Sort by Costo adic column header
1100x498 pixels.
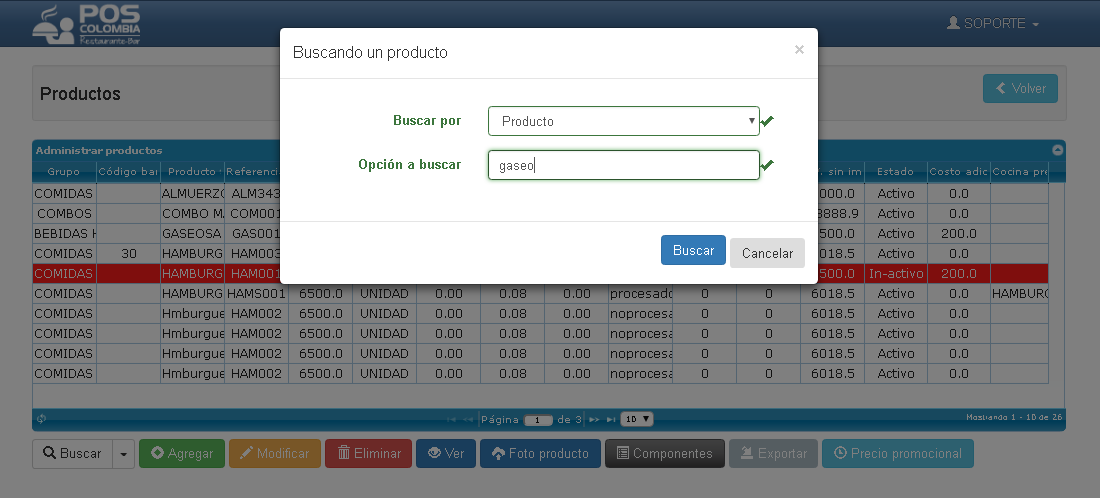[x=958, y=172]
